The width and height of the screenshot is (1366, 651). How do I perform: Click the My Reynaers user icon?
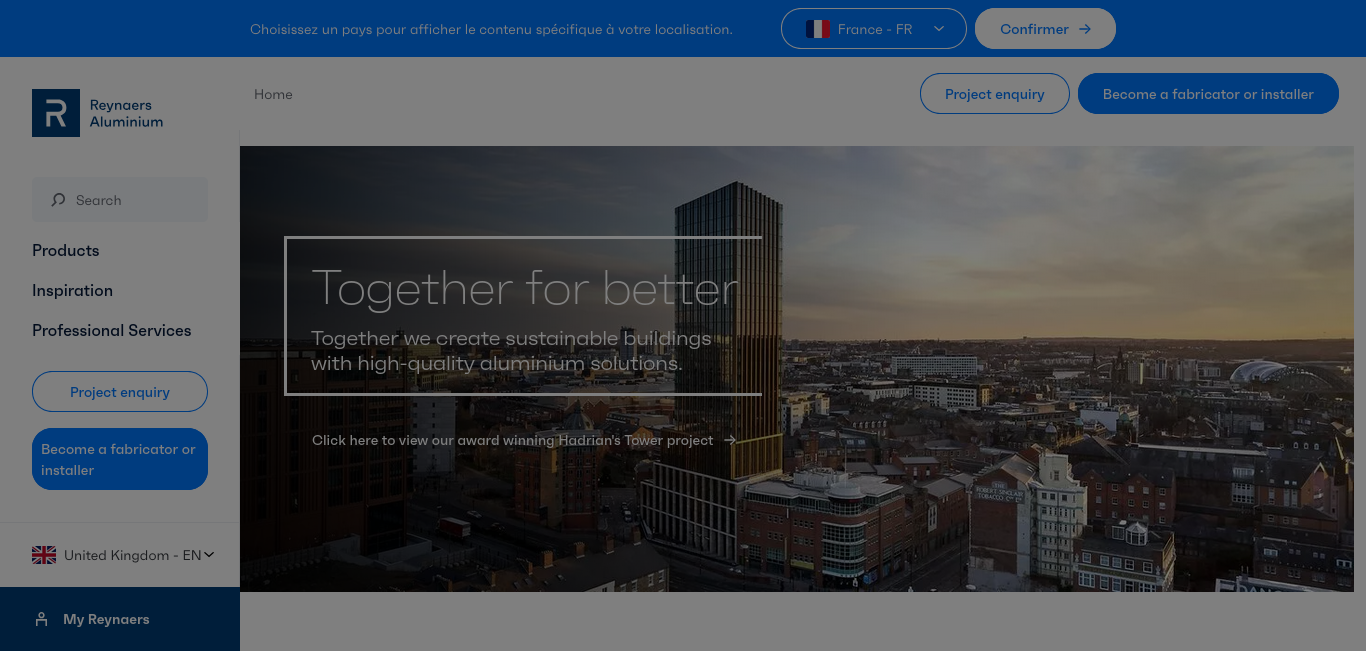click(x=41, y=619)
